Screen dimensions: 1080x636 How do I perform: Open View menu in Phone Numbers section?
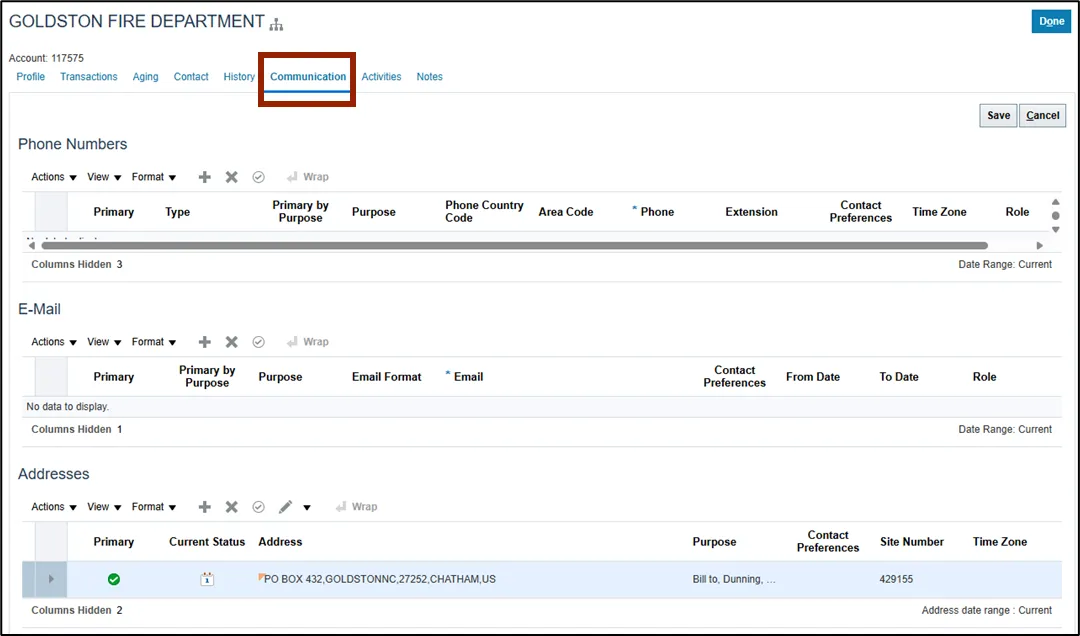104,177
